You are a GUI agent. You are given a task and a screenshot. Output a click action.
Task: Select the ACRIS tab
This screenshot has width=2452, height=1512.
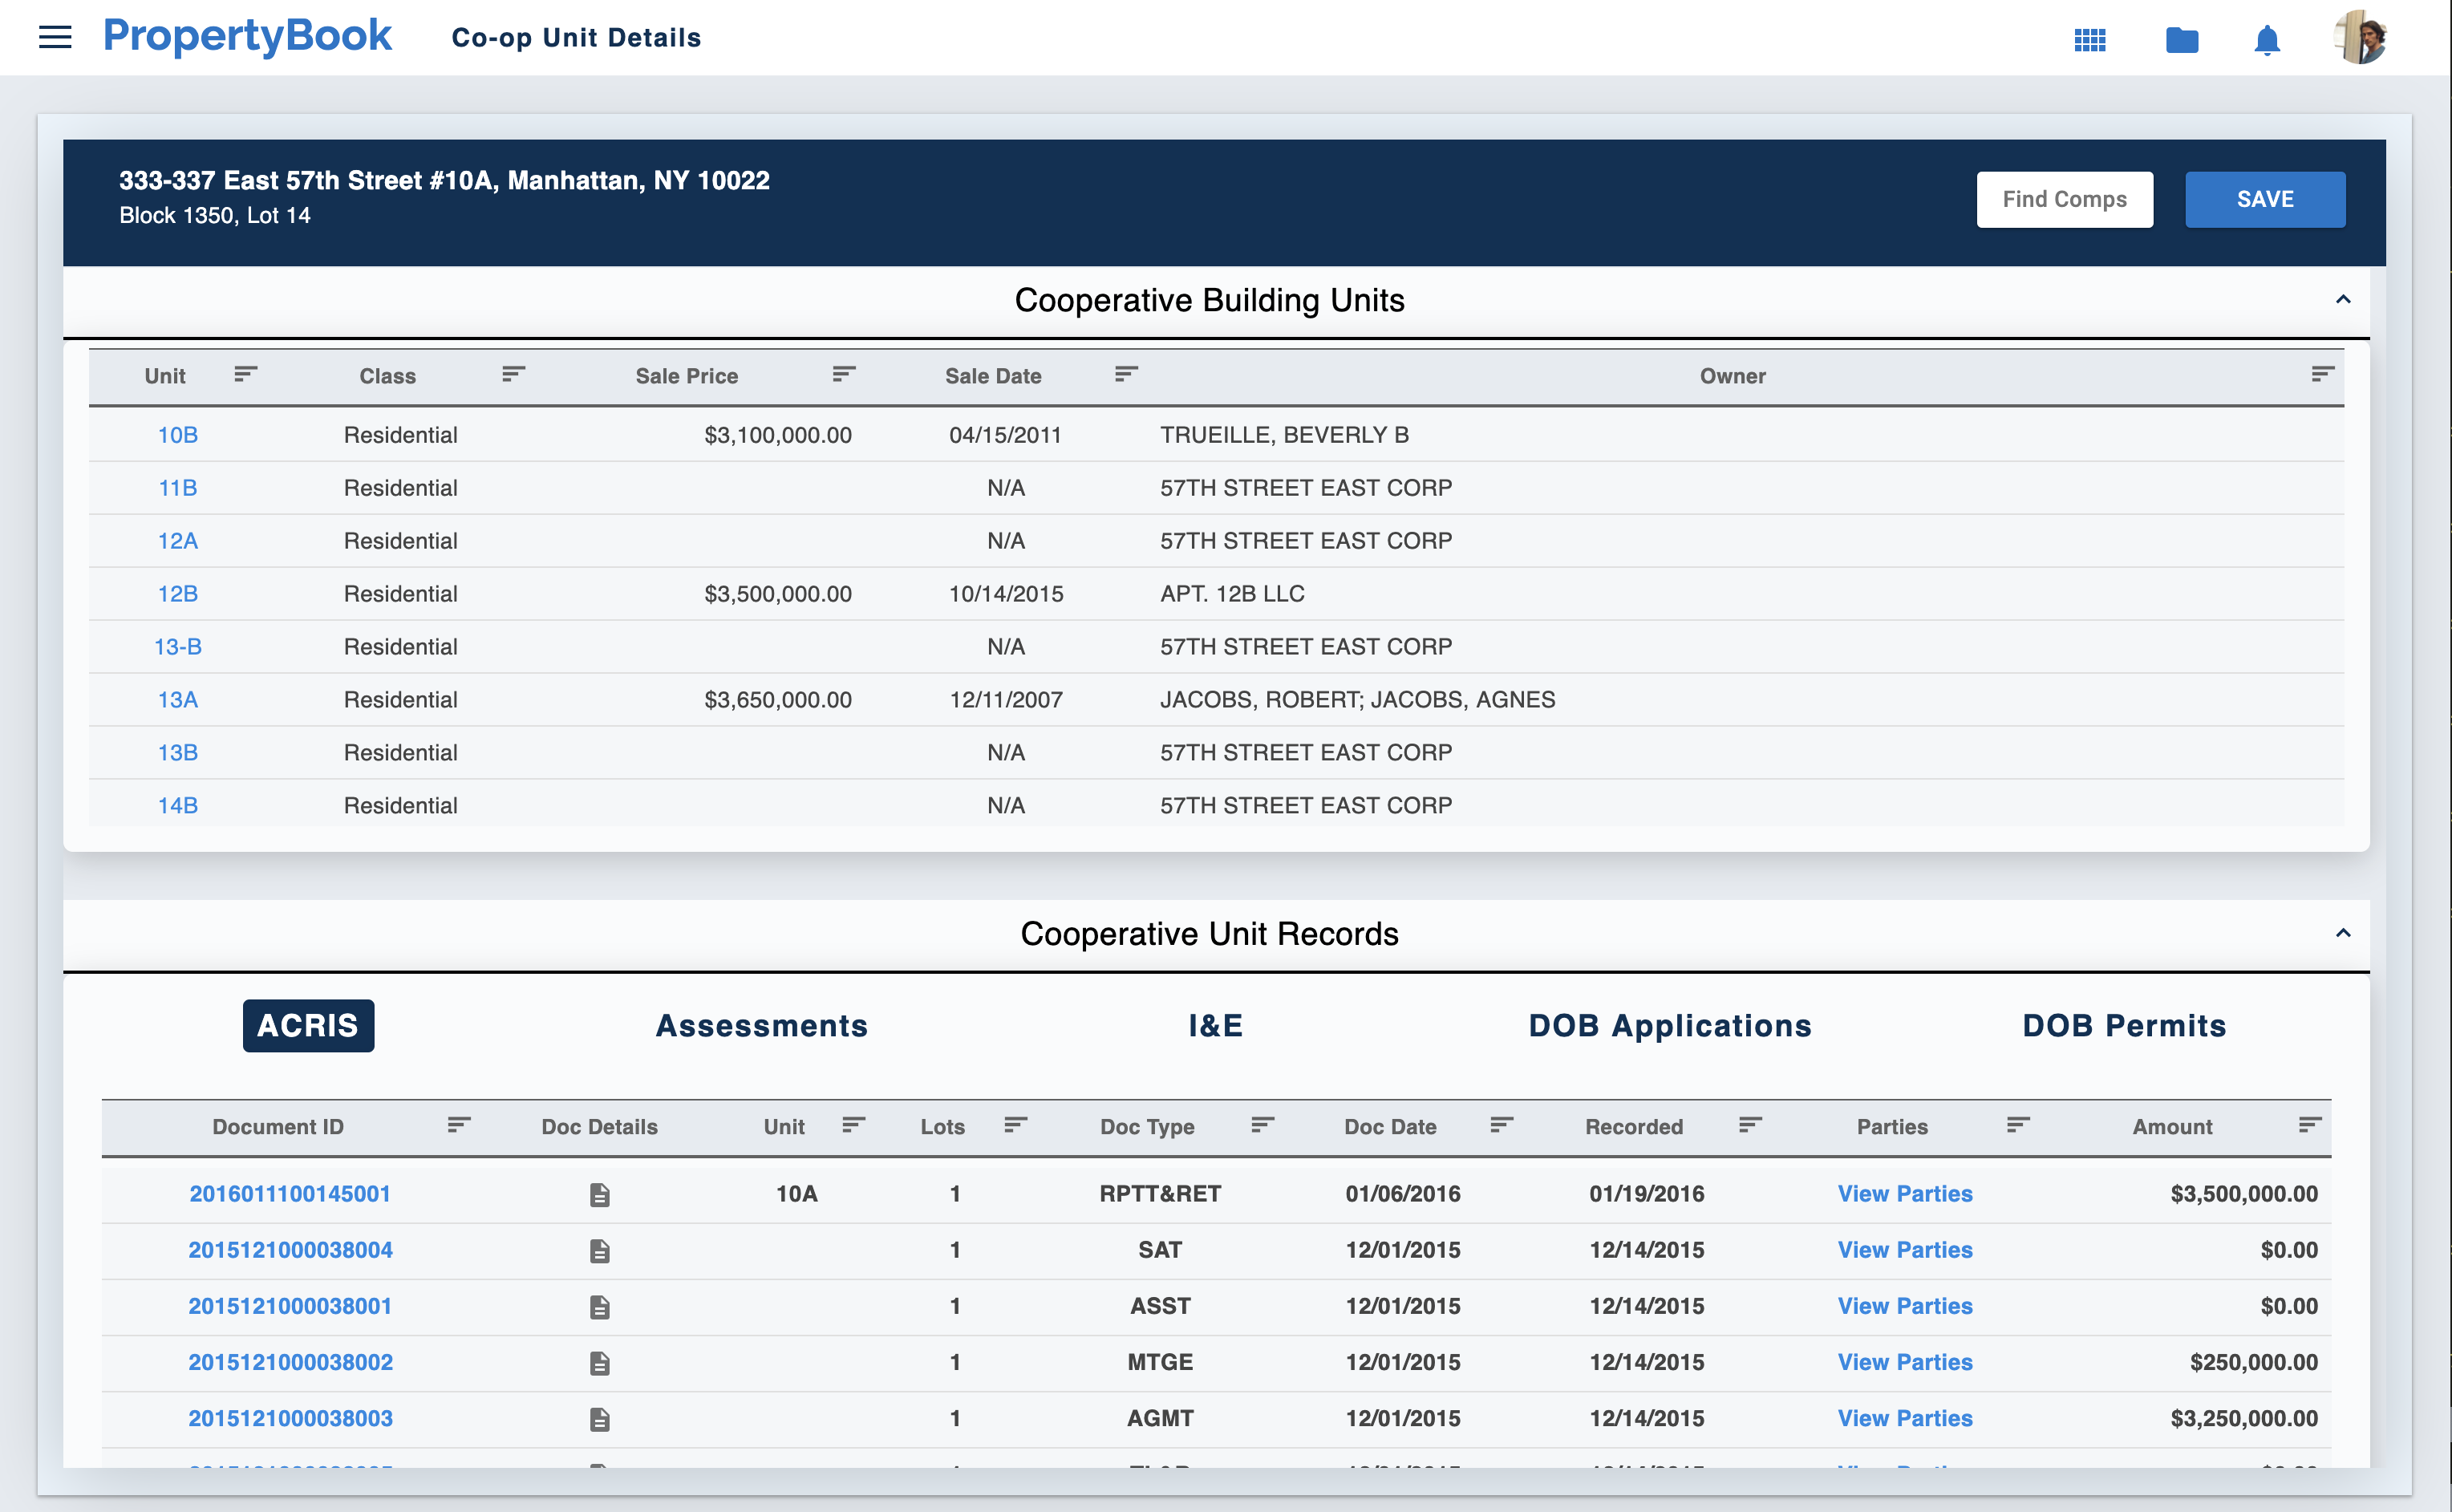(308, 1025)
